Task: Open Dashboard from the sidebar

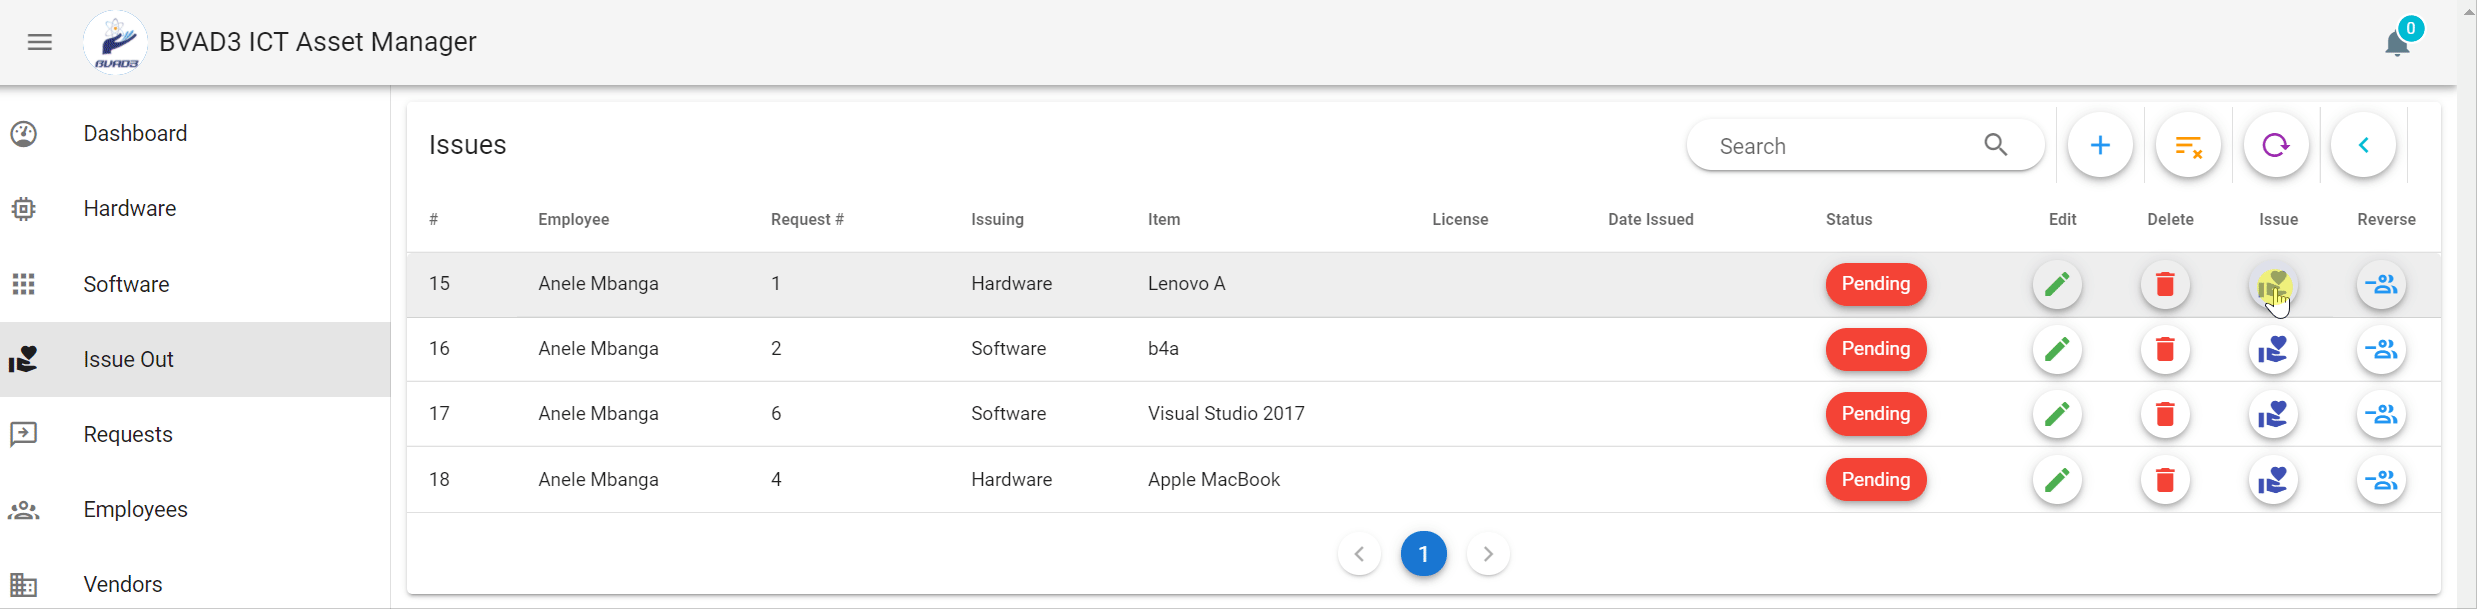Action: (x=135, y=134)
